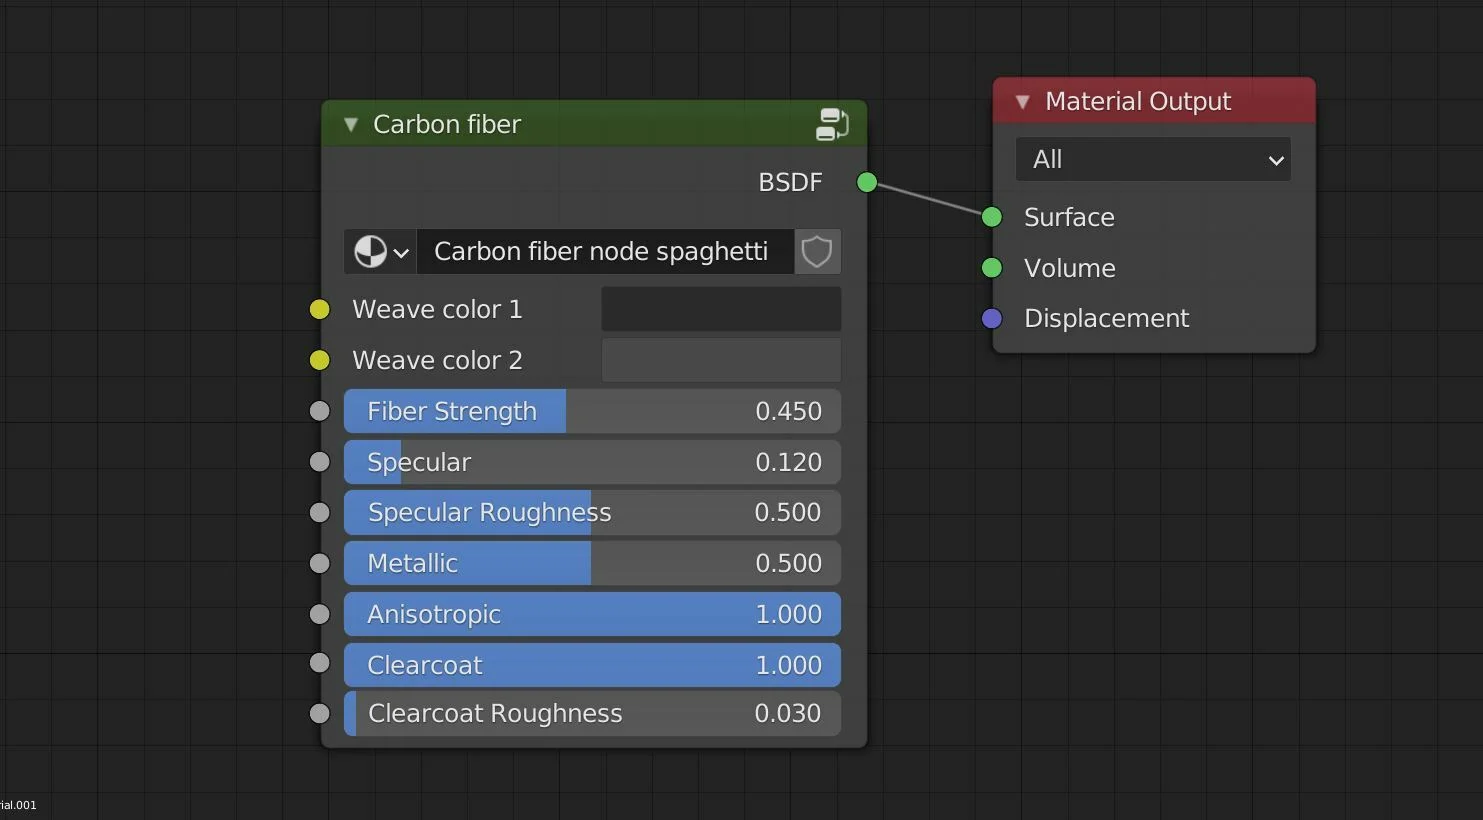Click the node group edit icon on Carbon fiber header

[x=832, y=124]
